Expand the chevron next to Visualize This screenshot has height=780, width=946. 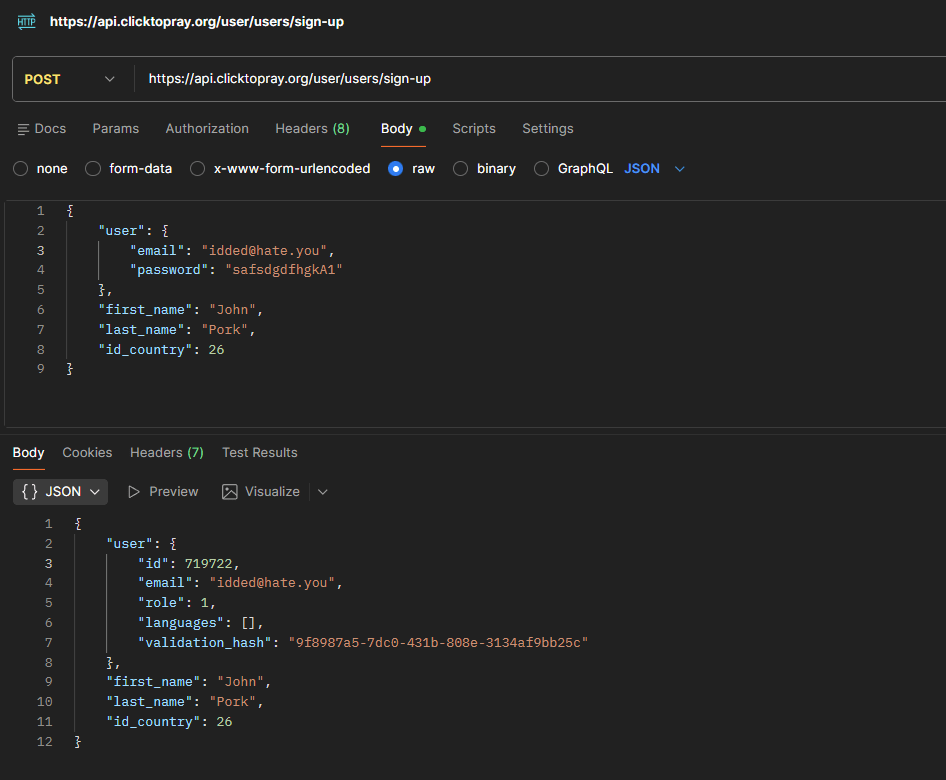point(323,492)
